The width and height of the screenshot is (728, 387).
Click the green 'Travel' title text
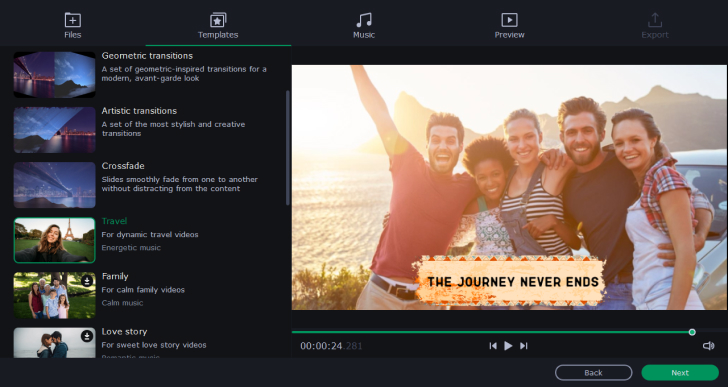click(114, 221)
